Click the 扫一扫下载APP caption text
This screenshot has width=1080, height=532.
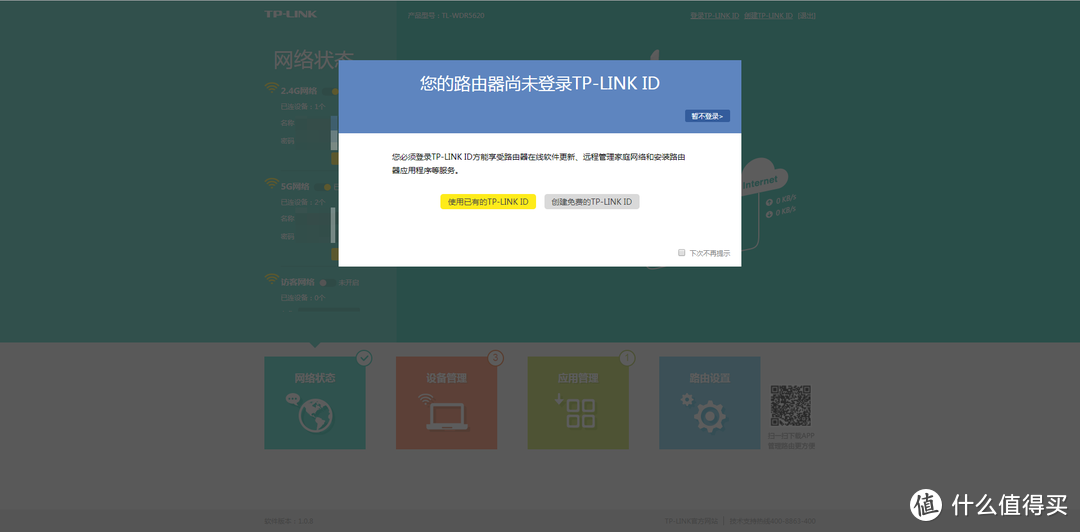[x=791, y=436]
